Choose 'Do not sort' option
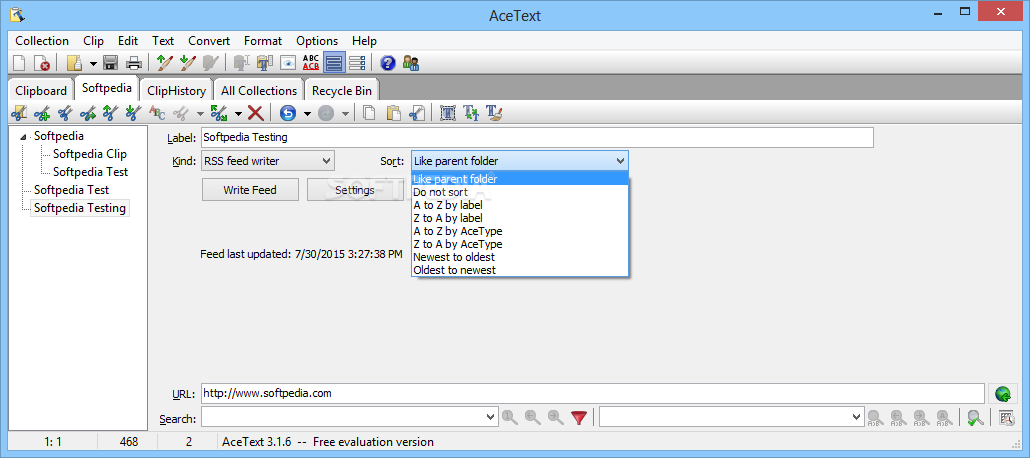The height and width of the screenshot is (458, 1030). pos(520,192)
